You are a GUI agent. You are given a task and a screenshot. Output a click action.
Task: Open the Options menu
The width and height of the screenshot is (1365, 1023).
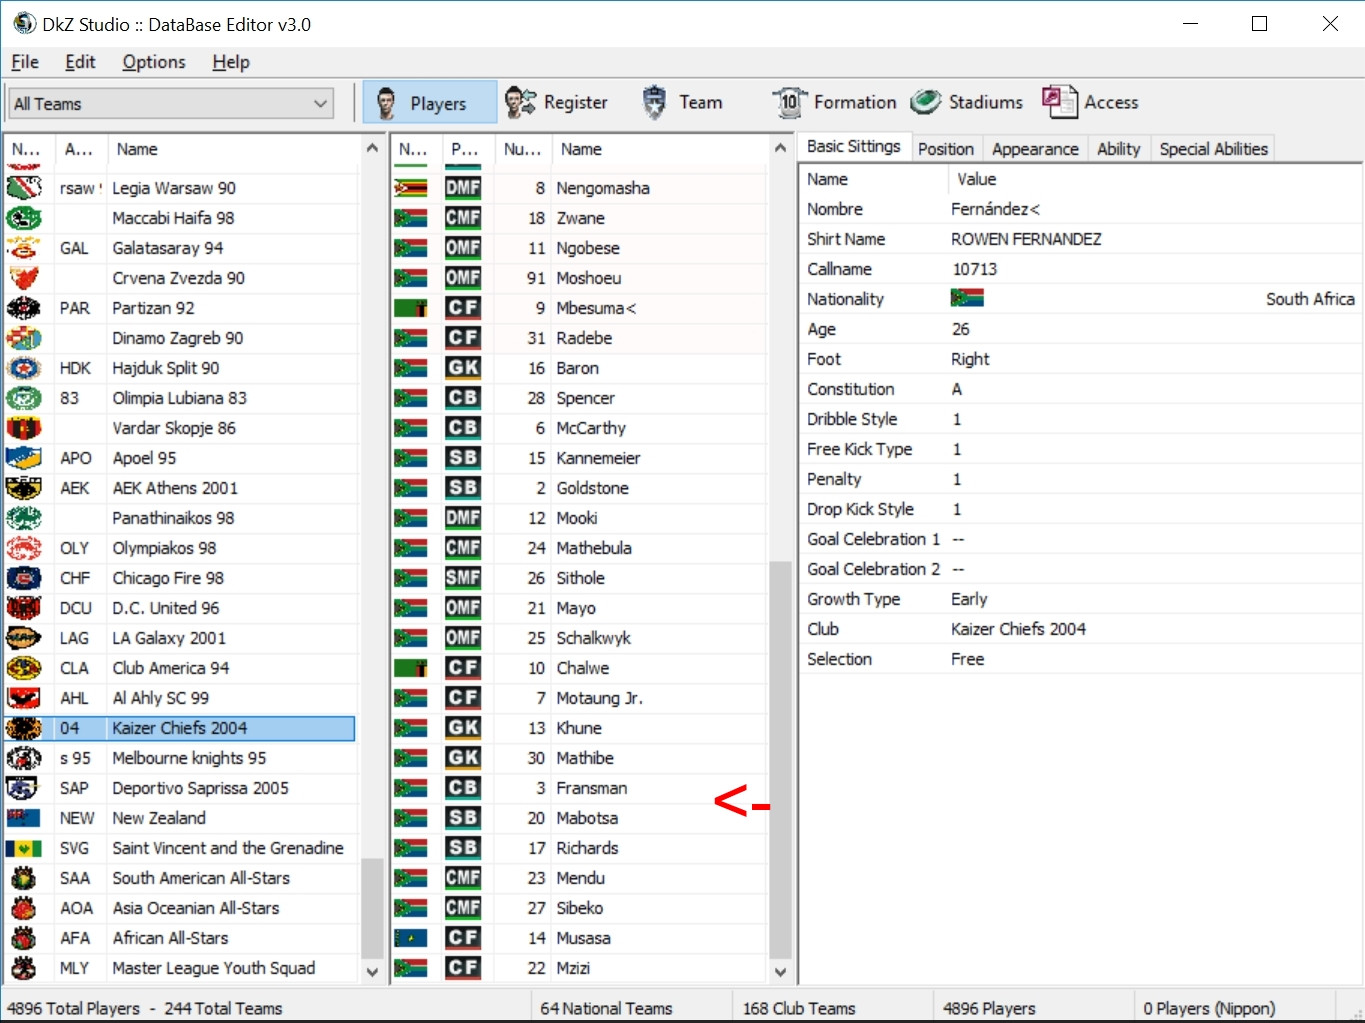point(154,62)
